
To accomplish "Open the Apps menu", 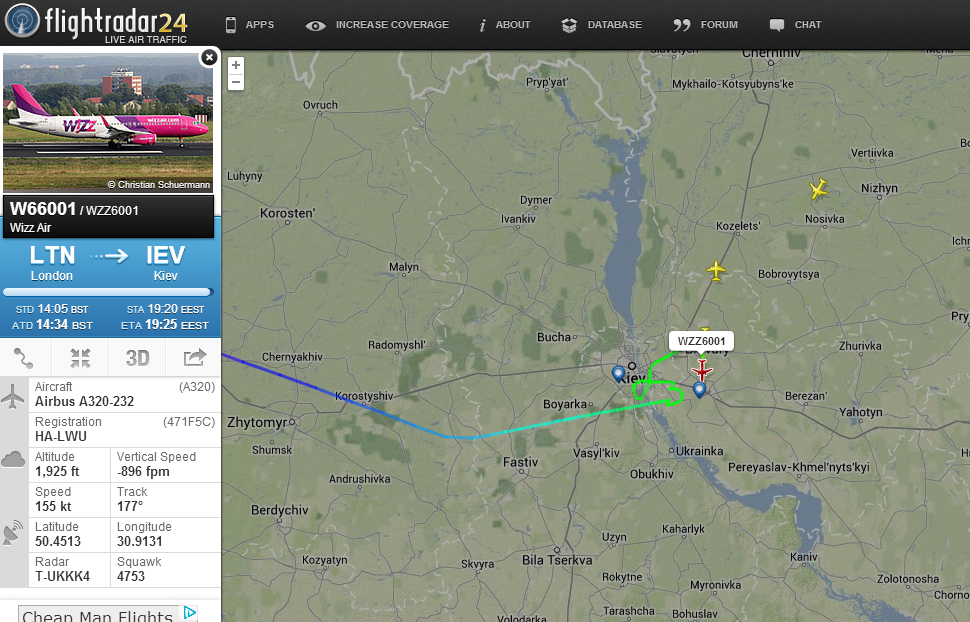I will pyautogui.click(x=249, y=25).
